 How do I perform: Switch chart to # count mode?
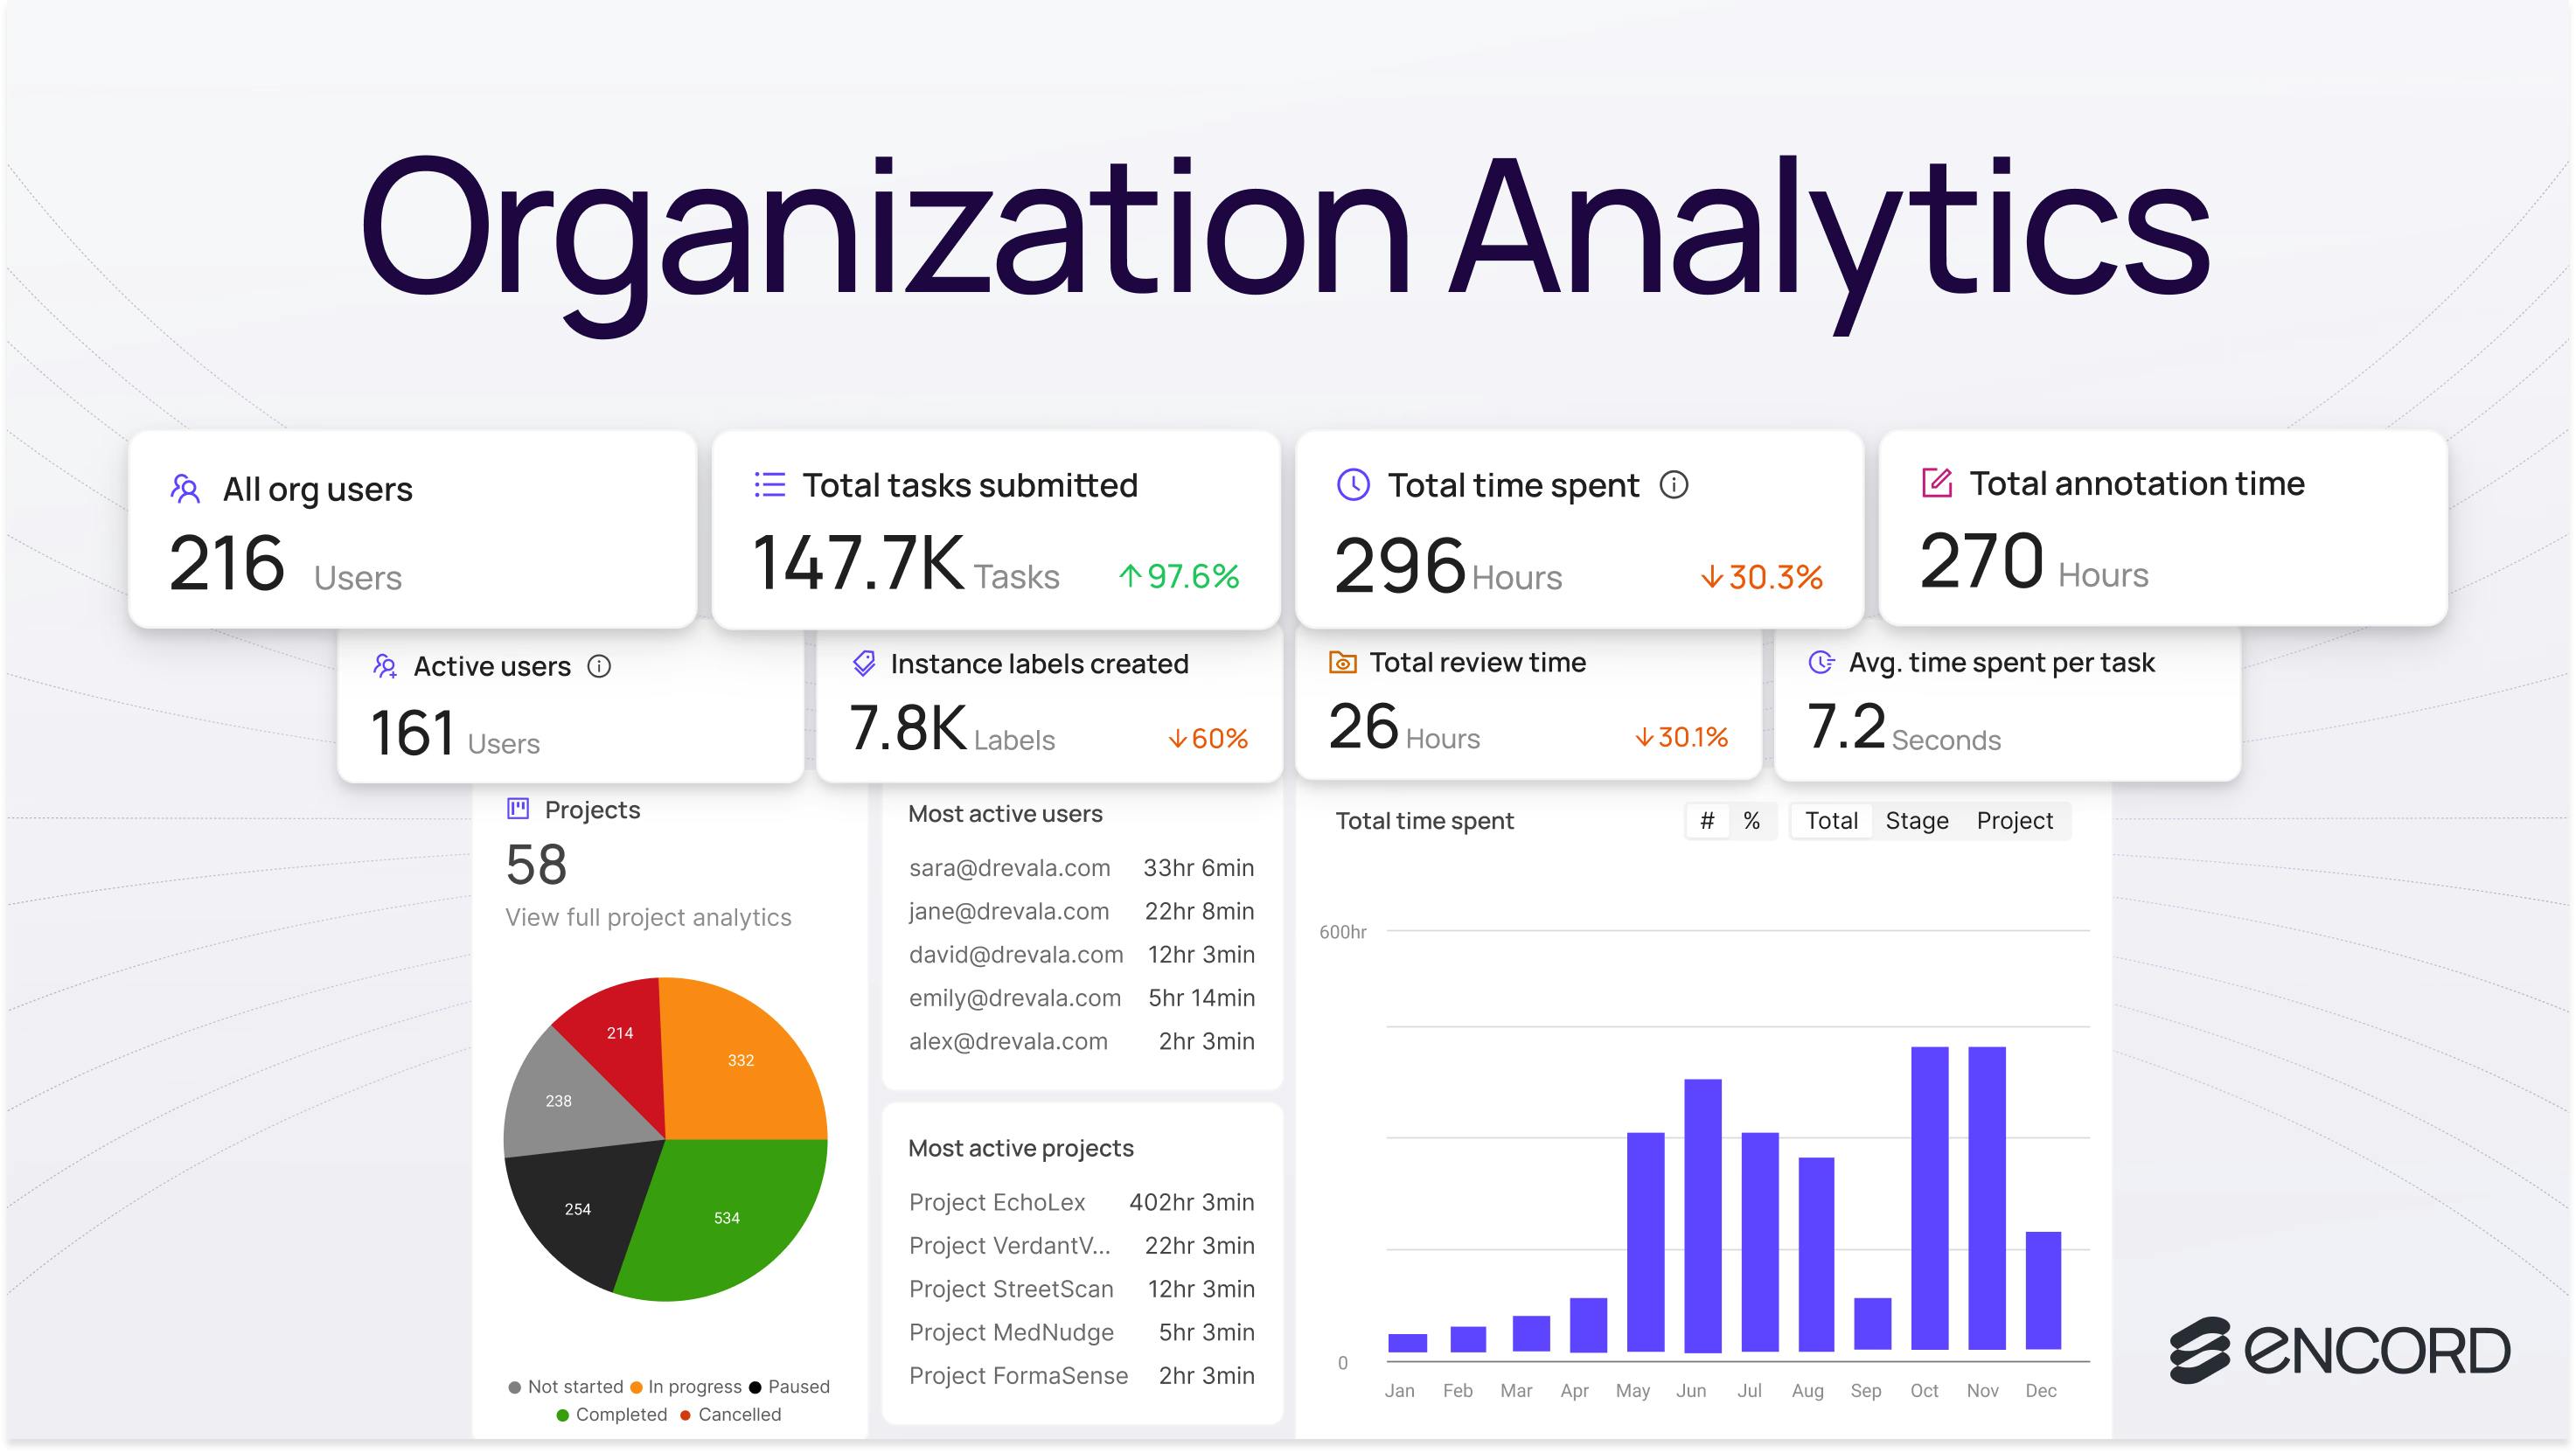pos(1707,821)
